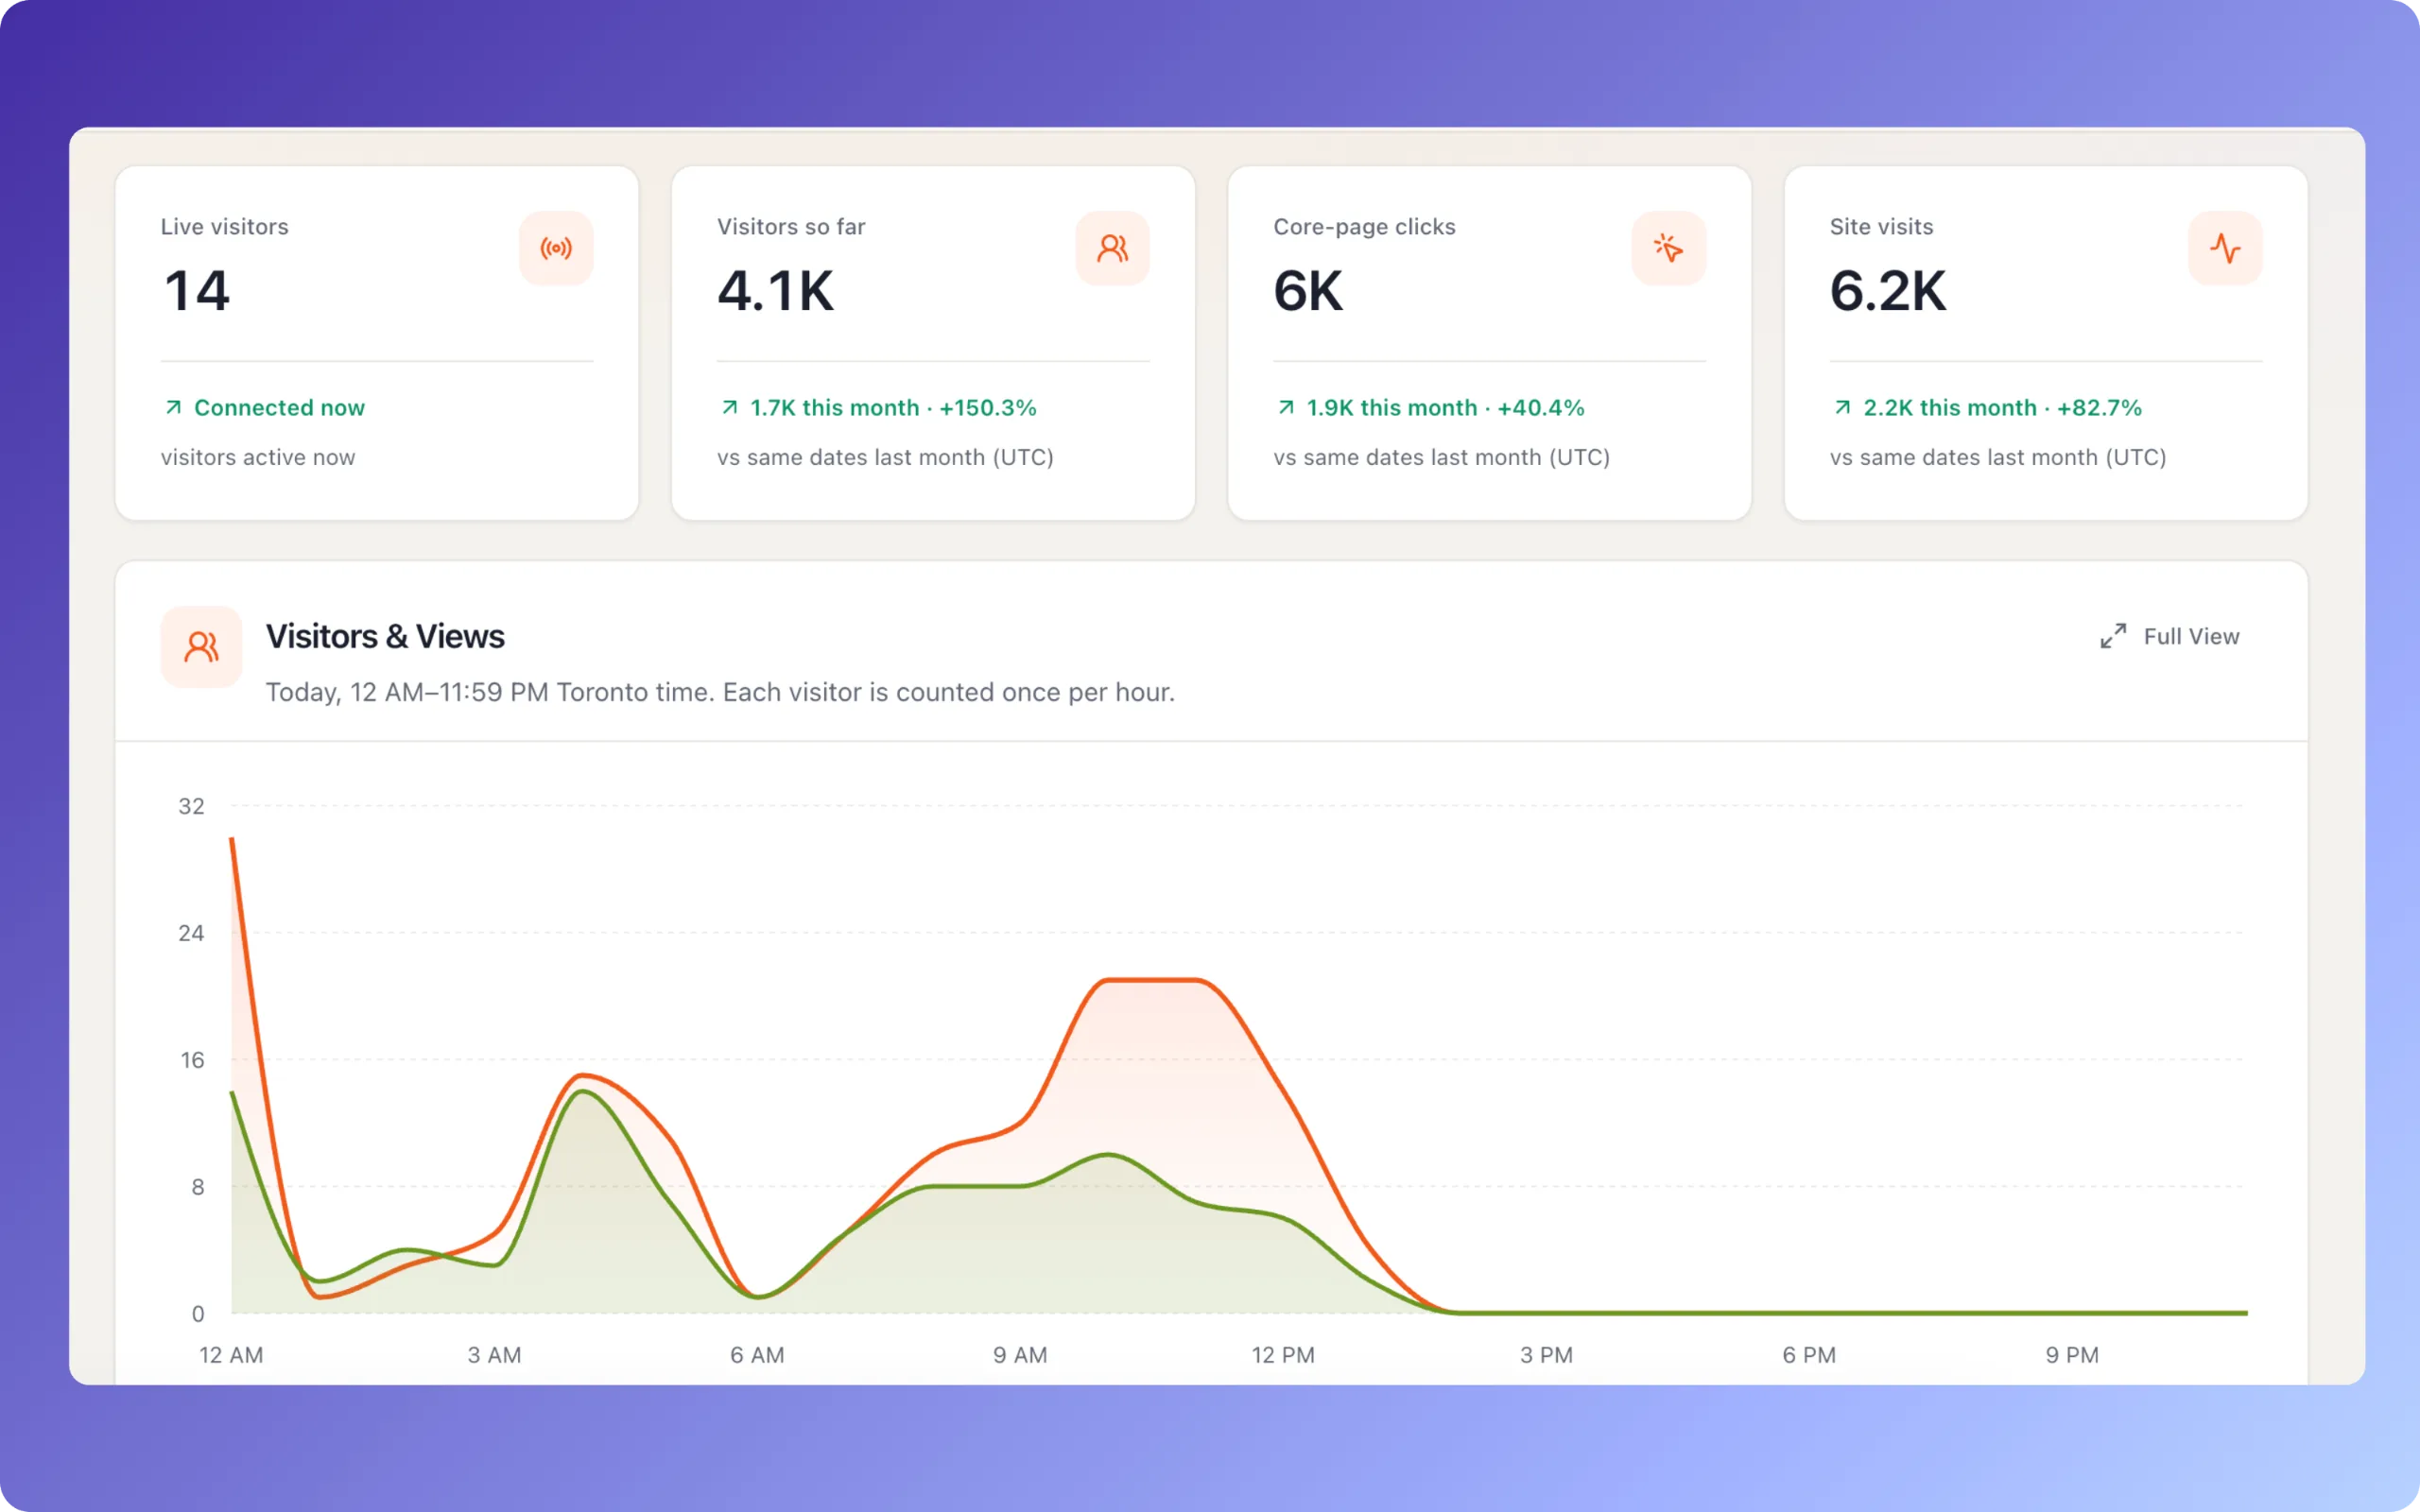Click the trend arrow beside 2.2K this month
This screenshot has width=2420, height=1512.
click(x=1842, y=407)
